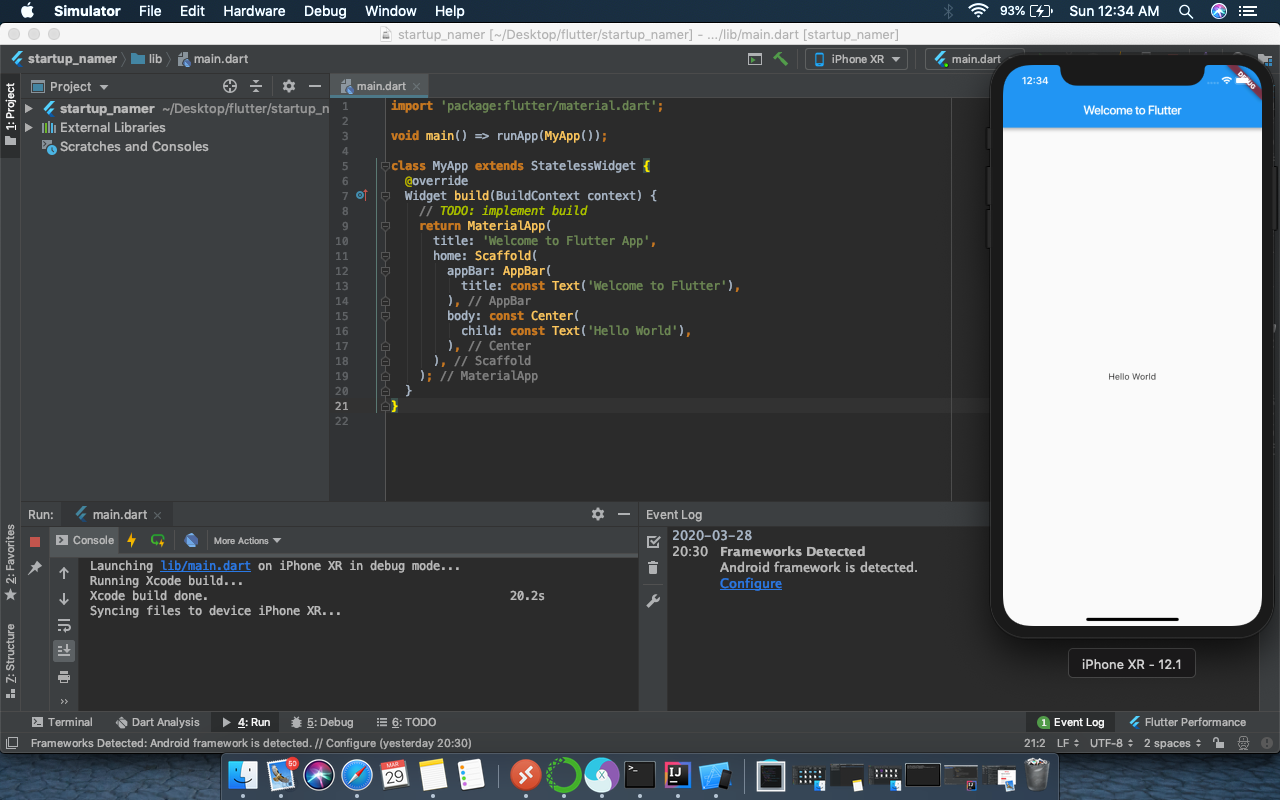
Task: Open Event Log settings via the wrench icon
Action: (653, 600)
